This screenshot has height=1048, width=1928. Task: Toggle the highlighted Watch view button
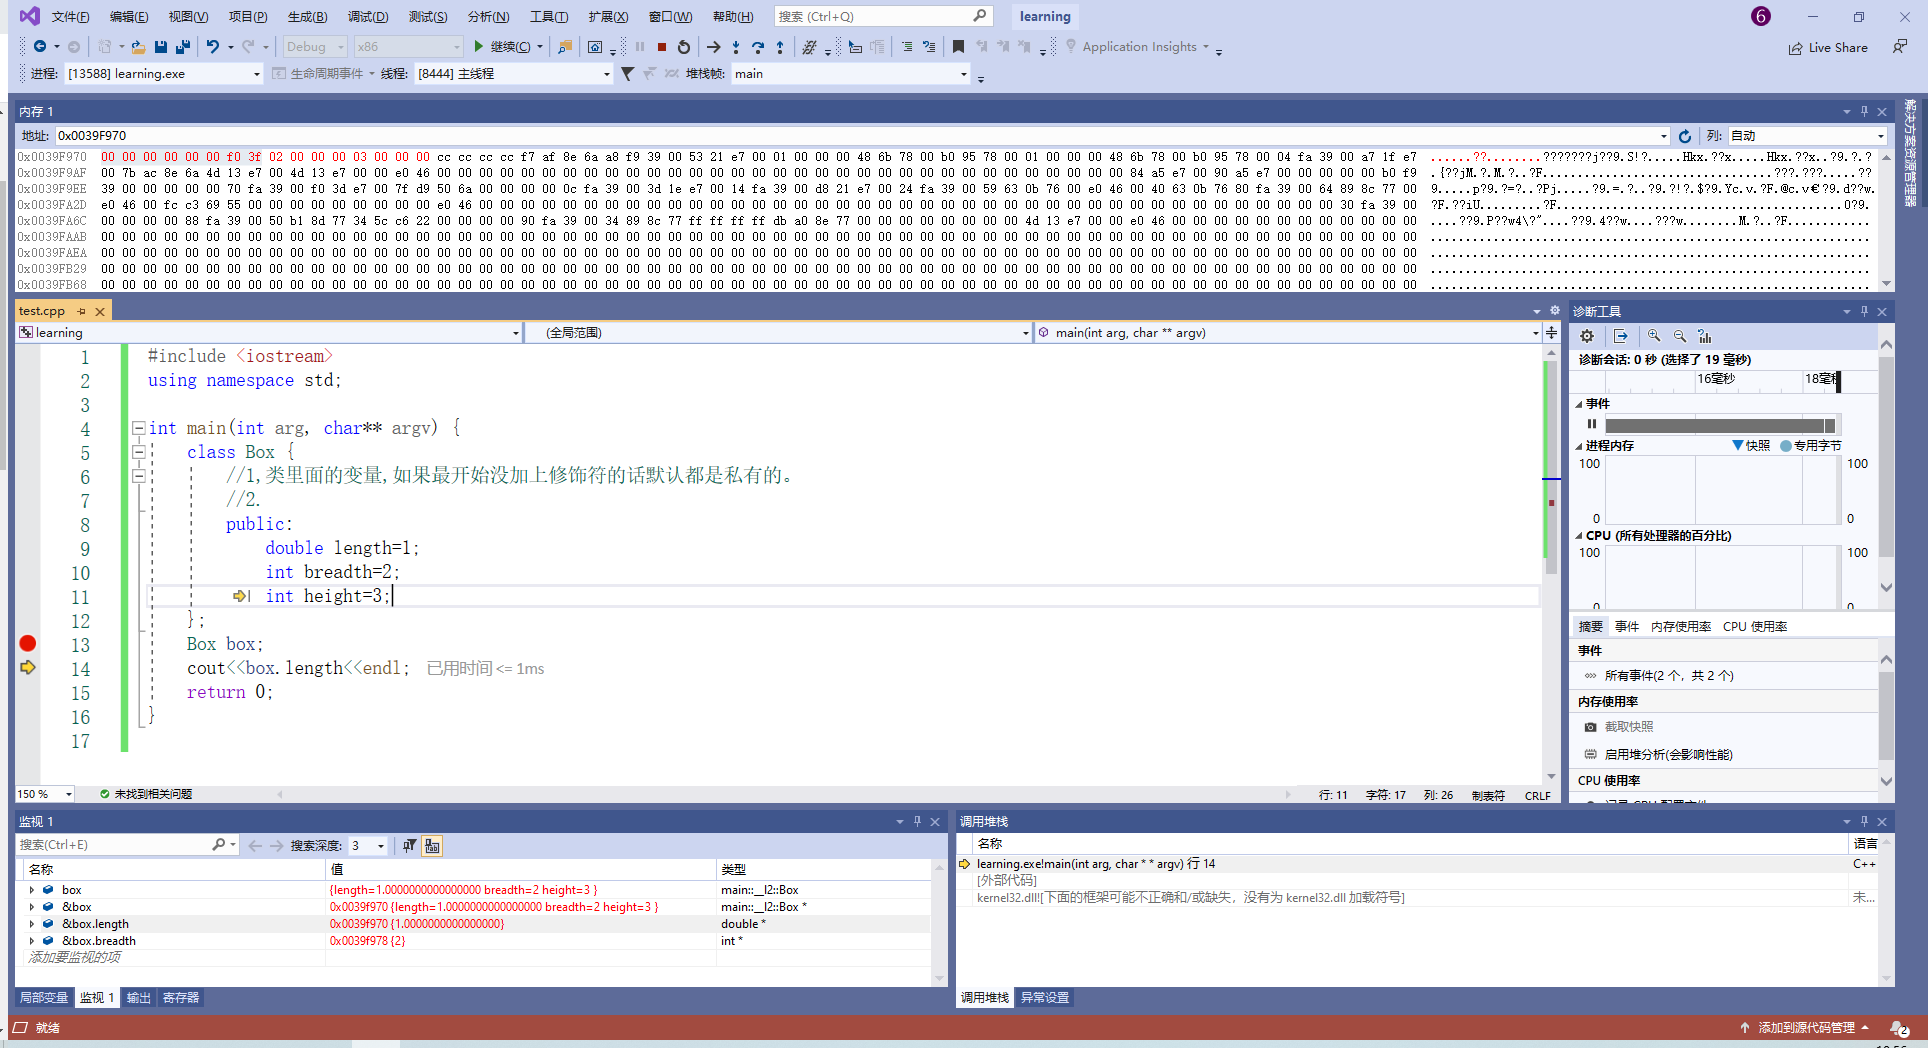click(432, 846)
